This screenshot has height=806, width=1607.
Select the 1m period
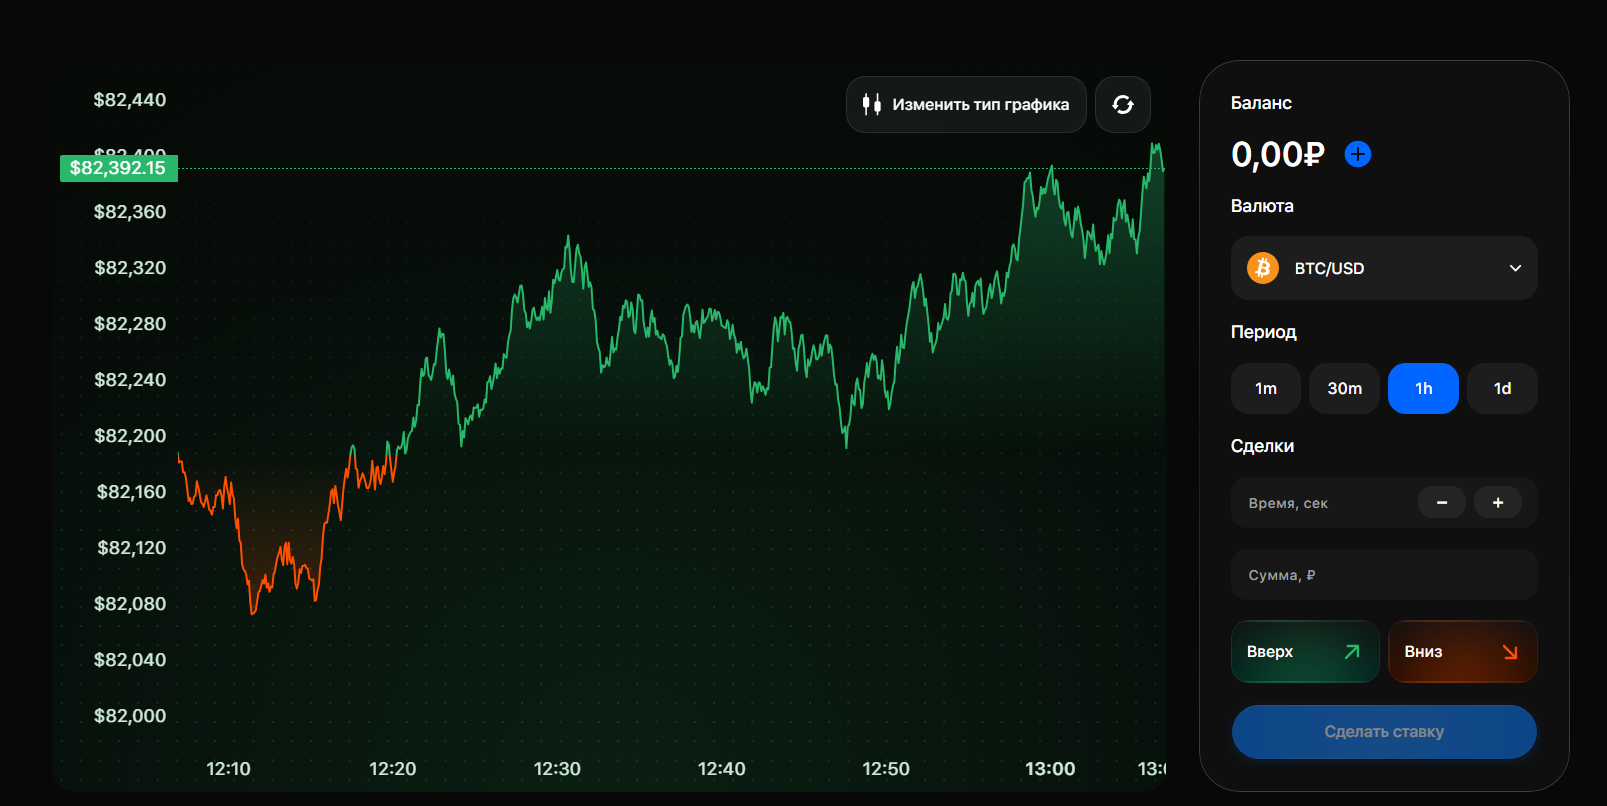1266,388
